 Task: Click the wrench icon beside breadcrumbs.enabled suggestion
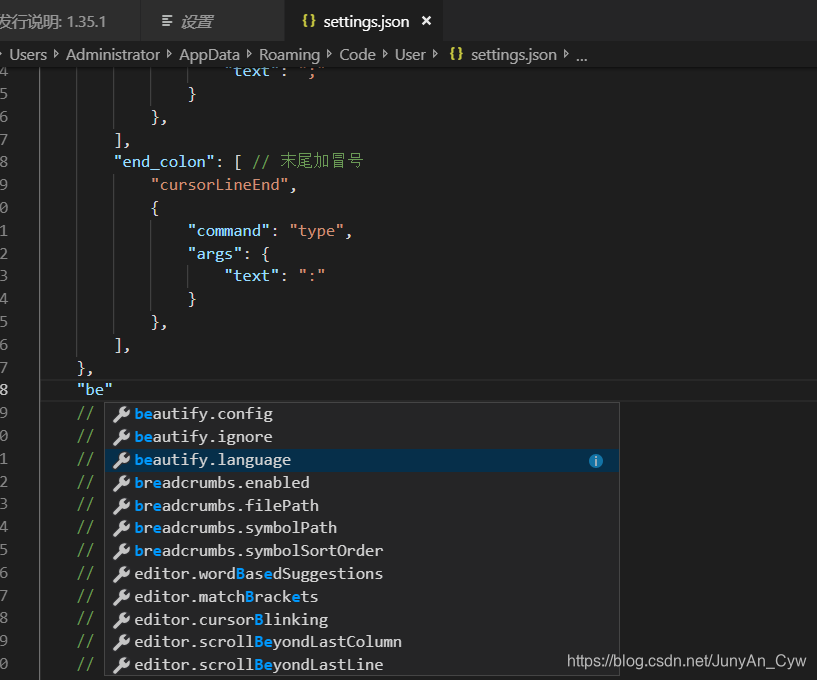122,482
